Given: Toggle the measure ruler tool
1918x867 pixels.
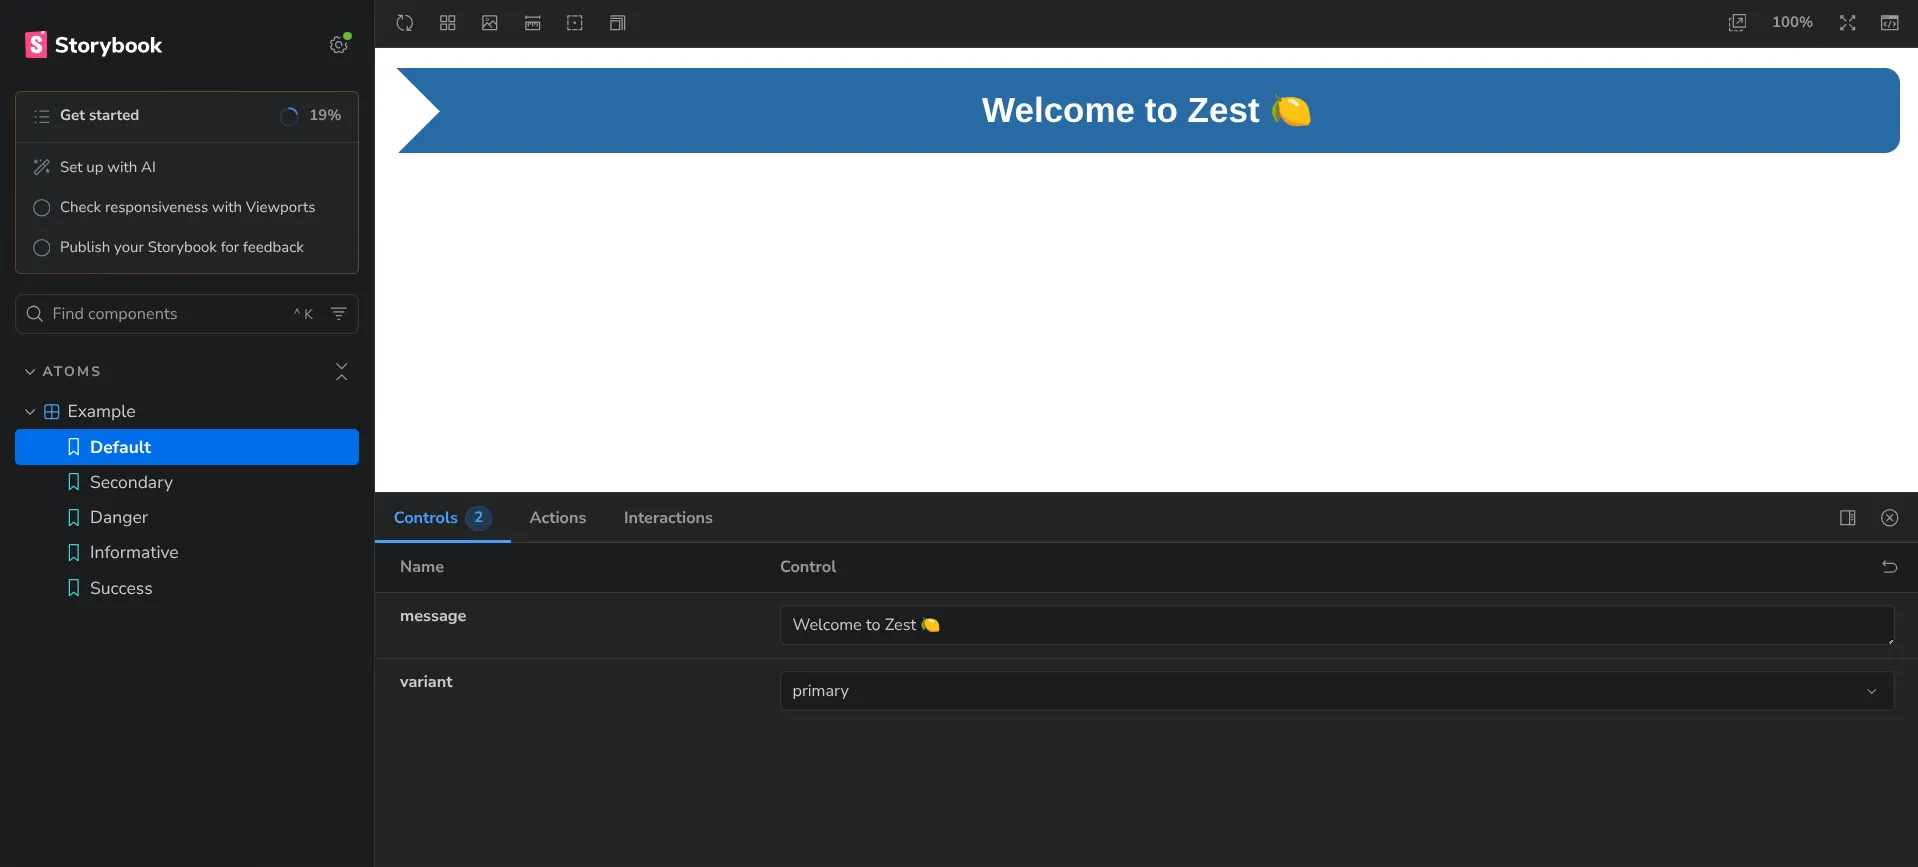Looking at the screenshot, I should 533,23.
